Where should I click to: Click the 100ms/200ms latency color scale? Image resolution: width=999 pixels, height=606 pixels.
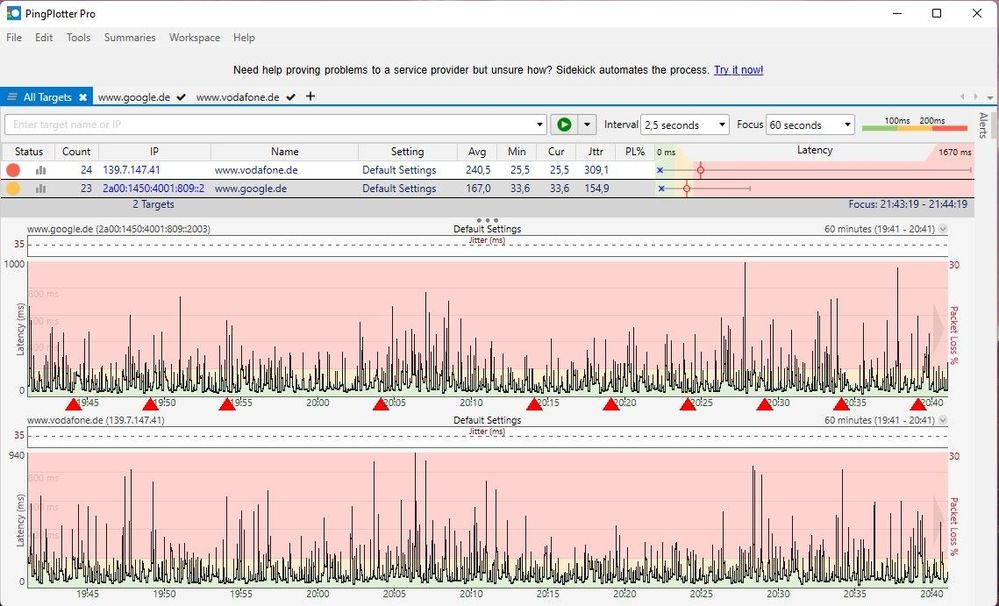click(x=914, y=124)
